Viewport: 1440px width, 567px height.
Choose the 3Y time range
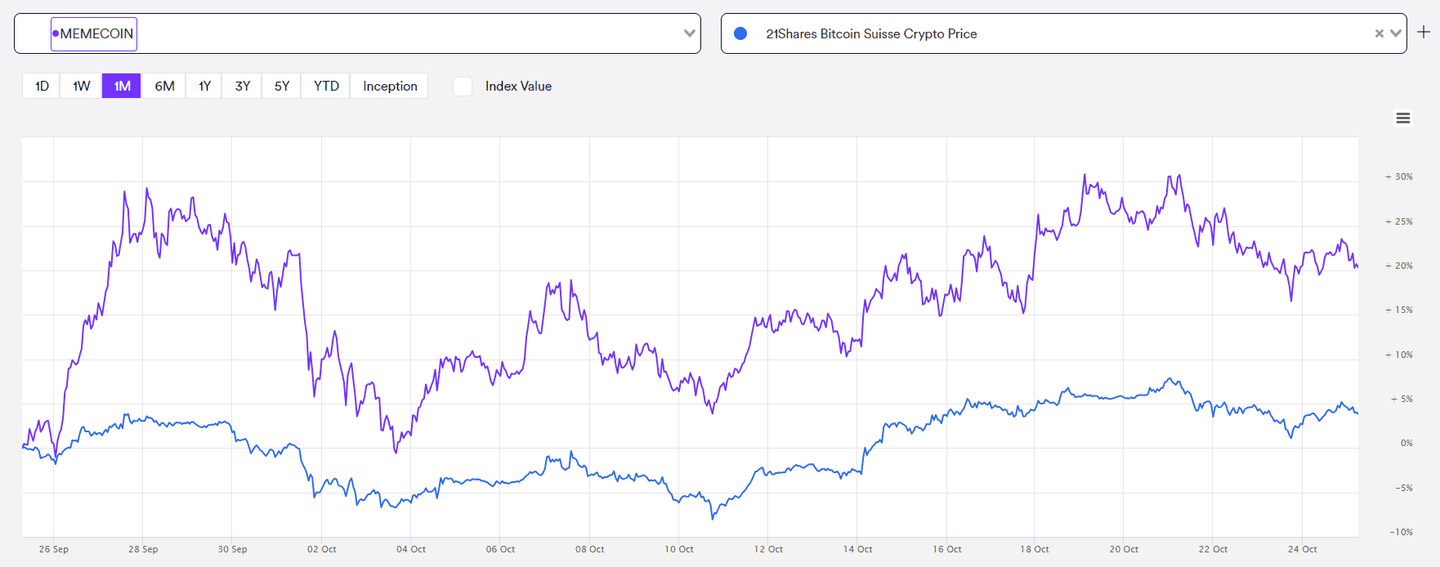(x=243, y=86)
